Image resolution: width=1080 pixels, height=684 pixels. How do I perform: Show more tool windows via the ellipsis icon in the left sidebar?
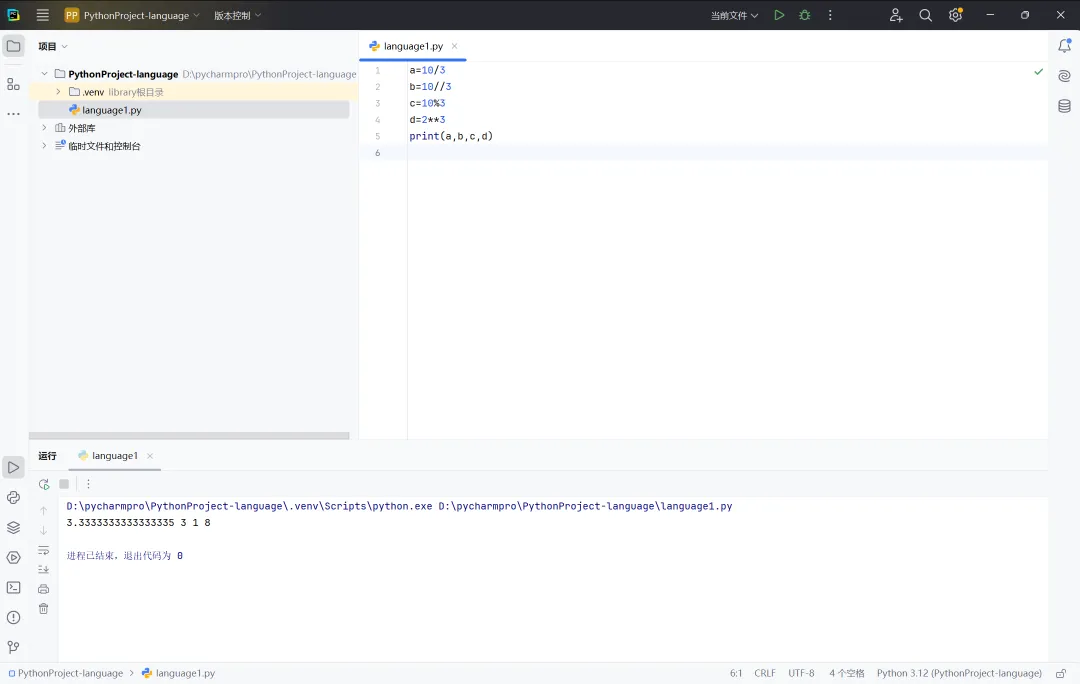[13, 114]
